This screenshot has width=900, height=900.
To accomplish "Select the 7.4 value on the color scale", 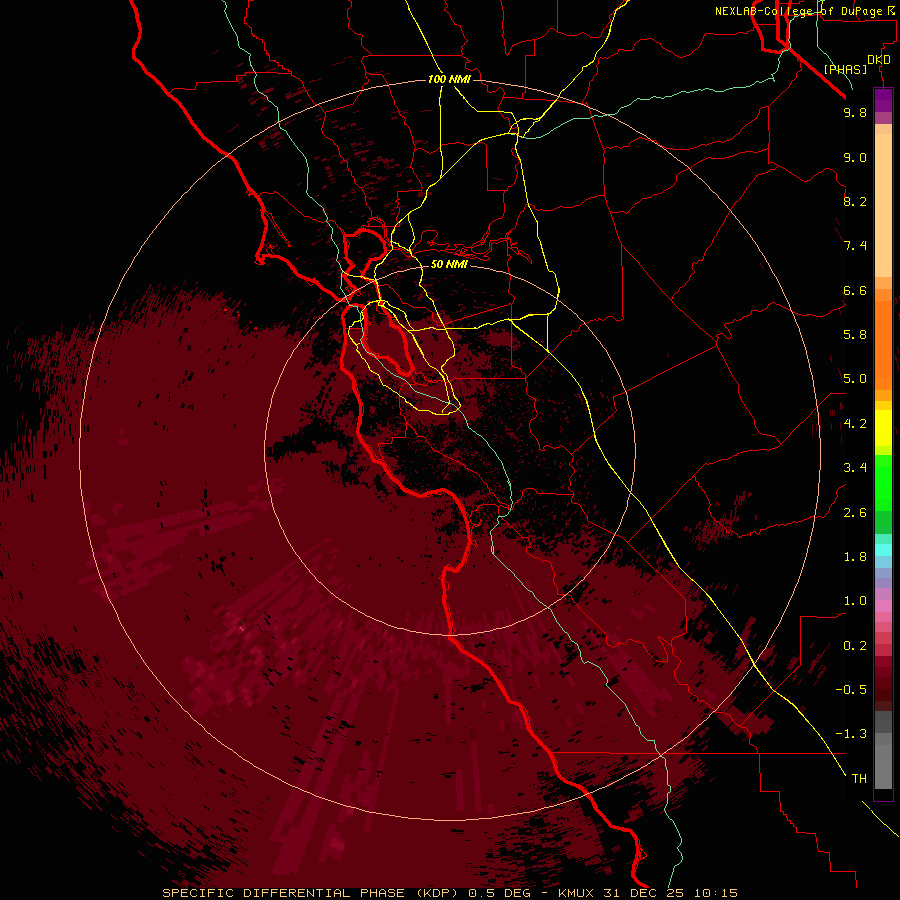I will (855, 246).
